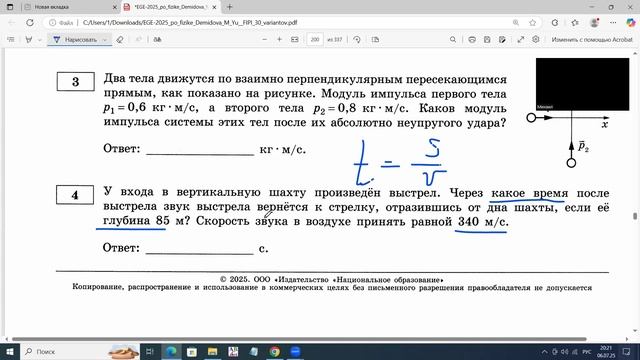Open Google Chrome from taskbar
This screenshot has height=360, width=640.
275,351
